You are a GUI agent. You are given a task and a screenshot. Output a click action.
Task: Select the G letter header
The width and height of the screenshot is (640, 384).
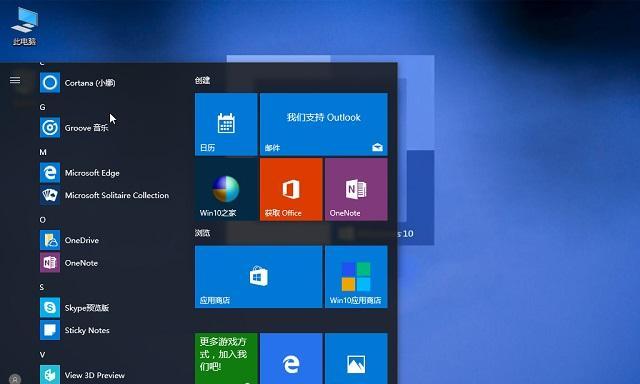(x=42, y=107)
